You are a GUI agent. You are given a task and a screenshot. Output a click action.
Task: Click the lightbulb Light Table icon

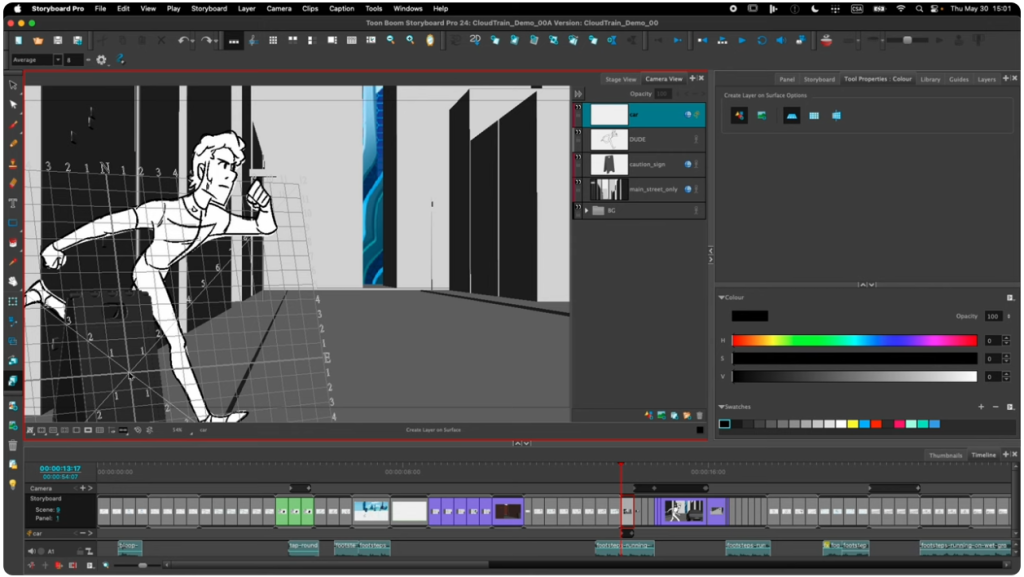[13, 484]
